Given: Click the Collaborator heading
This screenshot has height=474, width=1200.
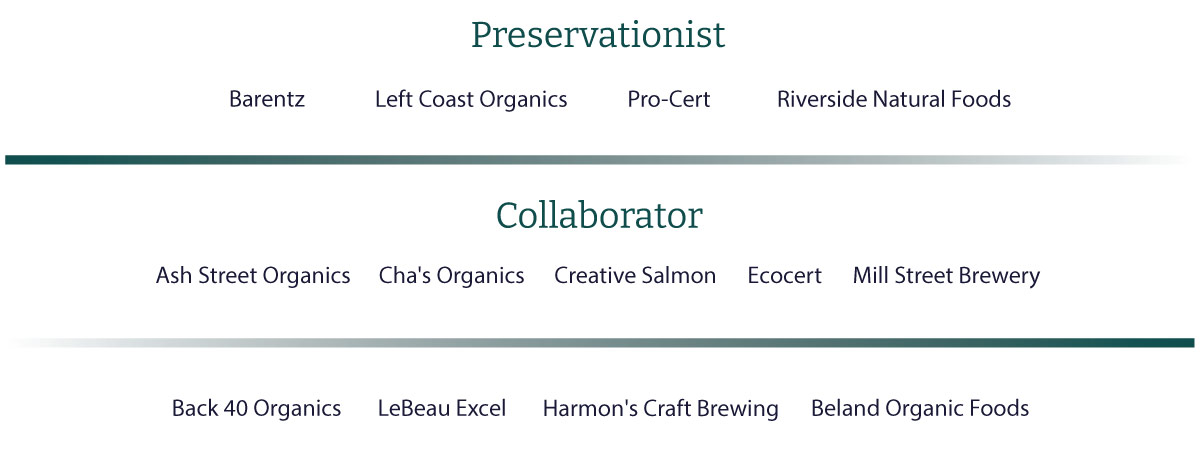Looking at the screenshot, I should tap(599, 215).
